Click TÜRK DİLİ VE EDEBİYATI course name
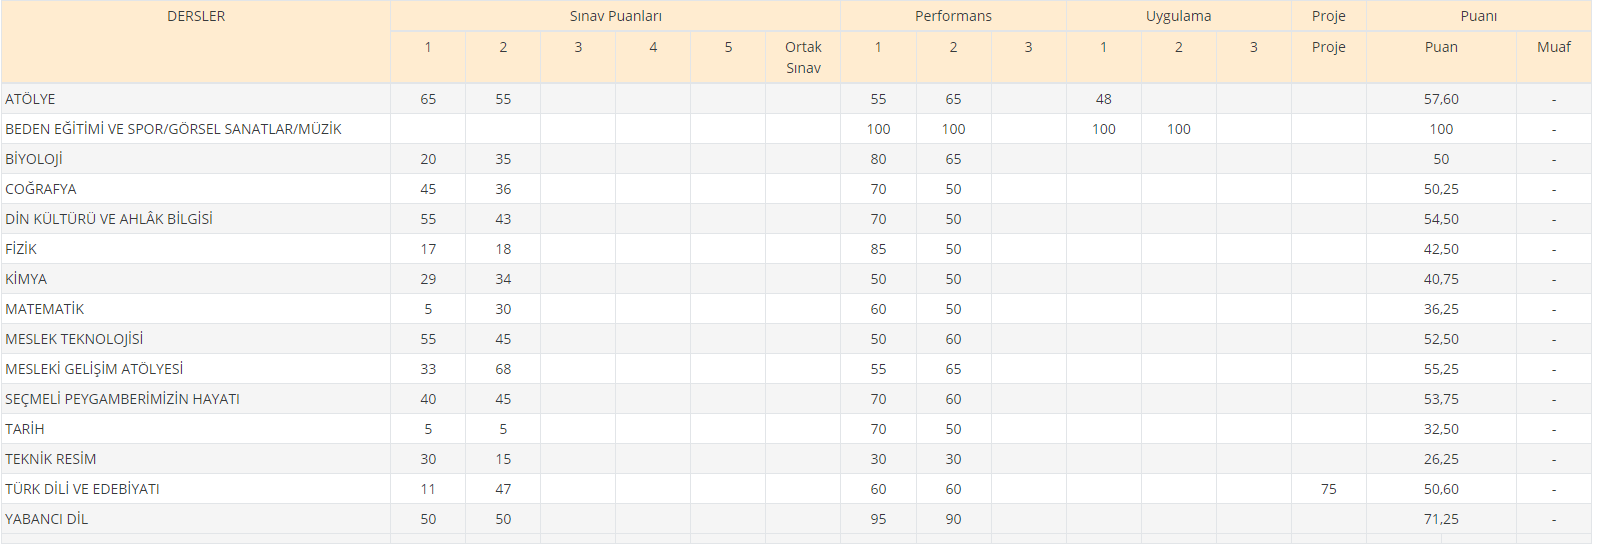1601x544 pixels. click(83, 489)
